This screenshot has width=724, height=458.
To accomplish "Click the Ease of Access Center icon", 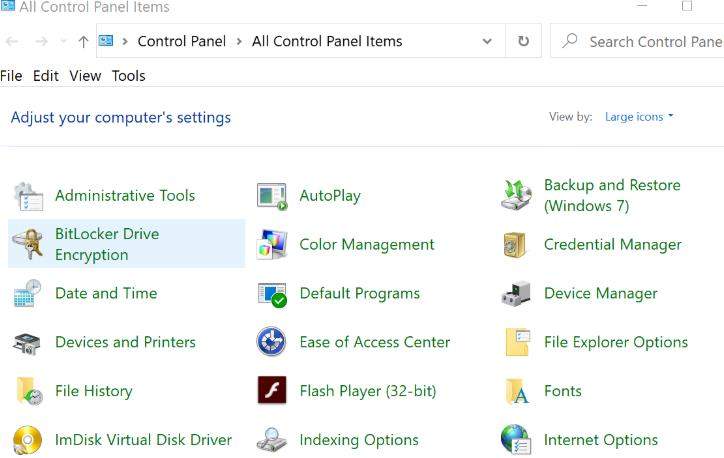I will click(272, 342).
